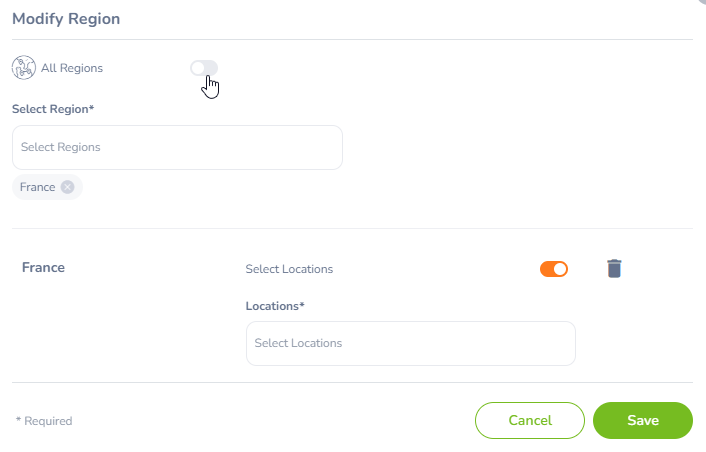
Task: Click the divider line above France section
Action: click(x=353, y=228)
